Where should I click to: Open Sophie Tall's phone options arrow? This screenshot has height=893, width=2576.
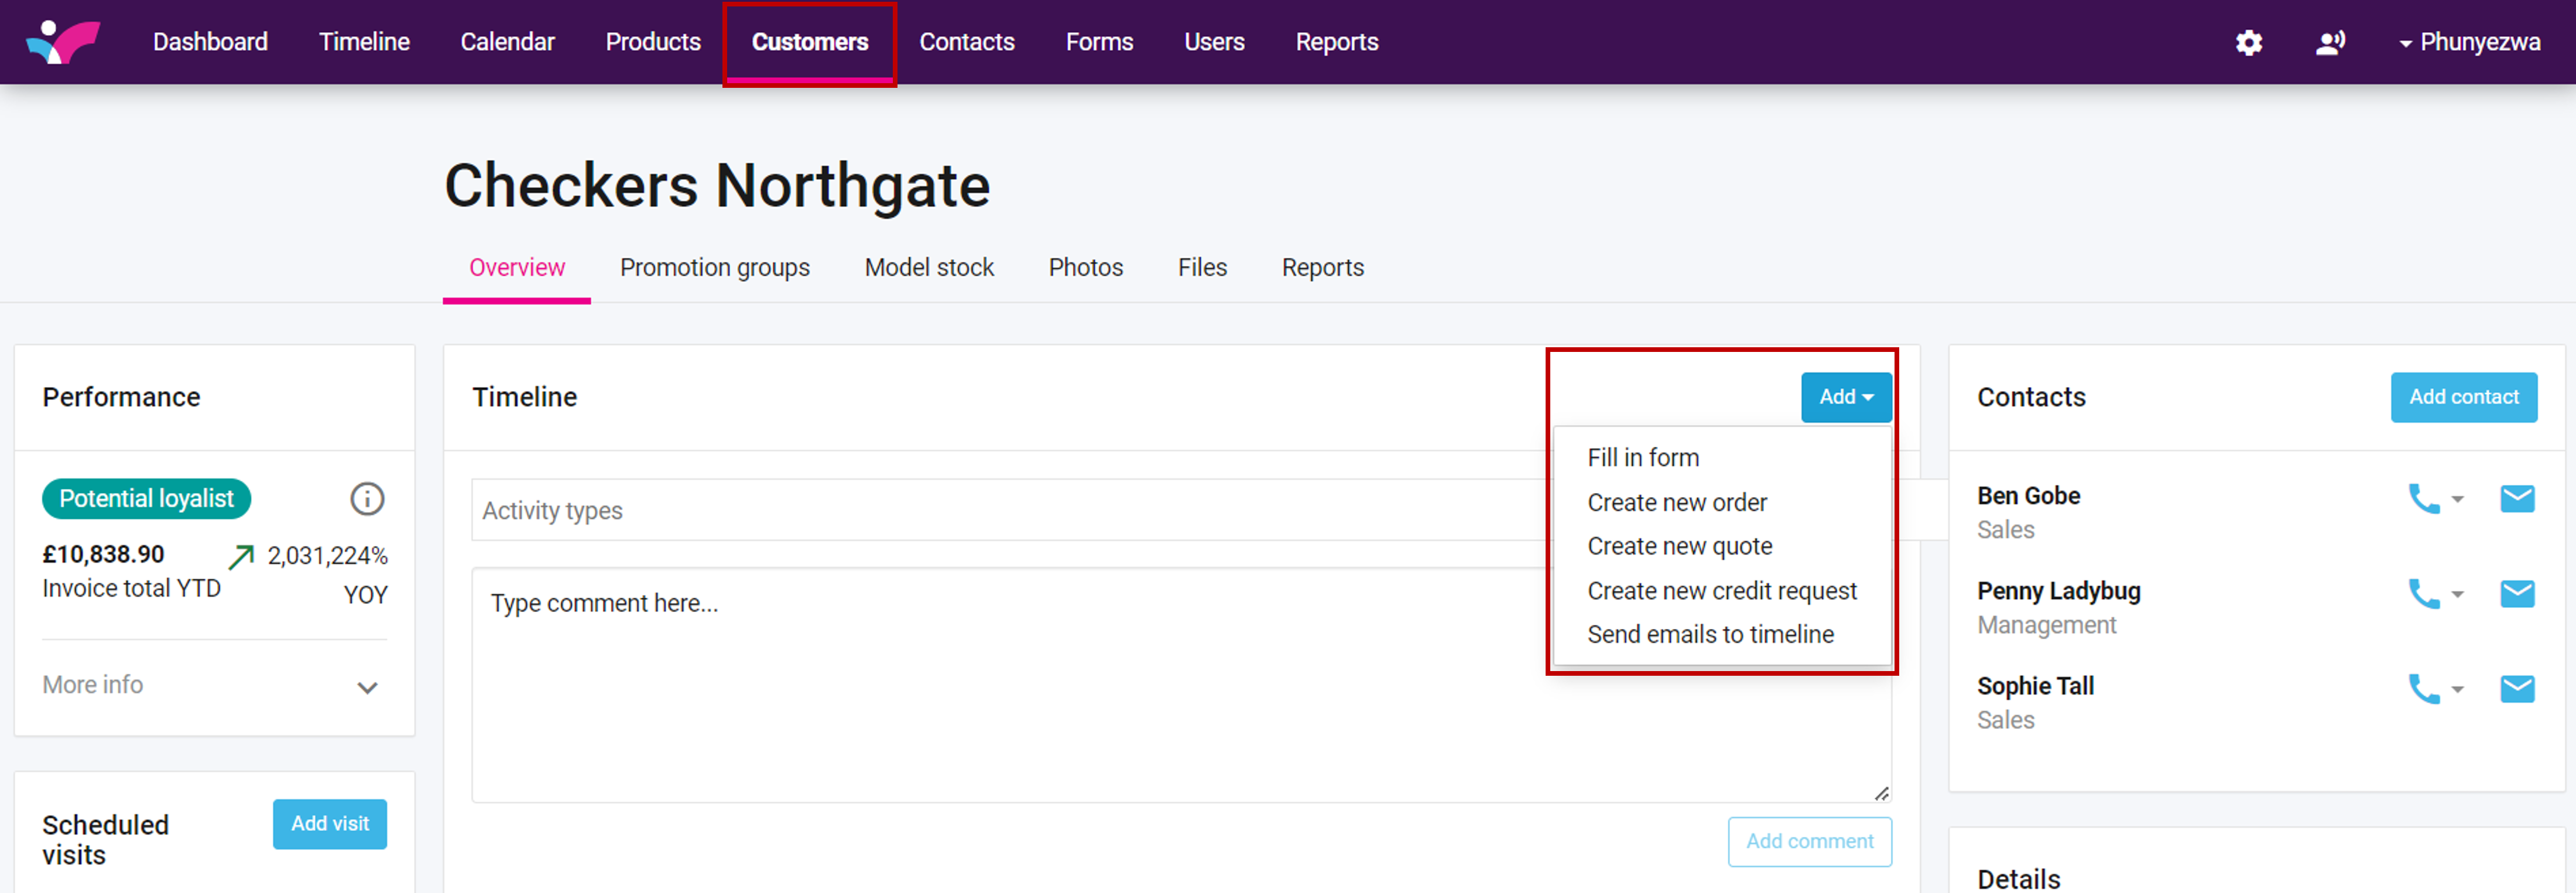tap(2458, 689)
